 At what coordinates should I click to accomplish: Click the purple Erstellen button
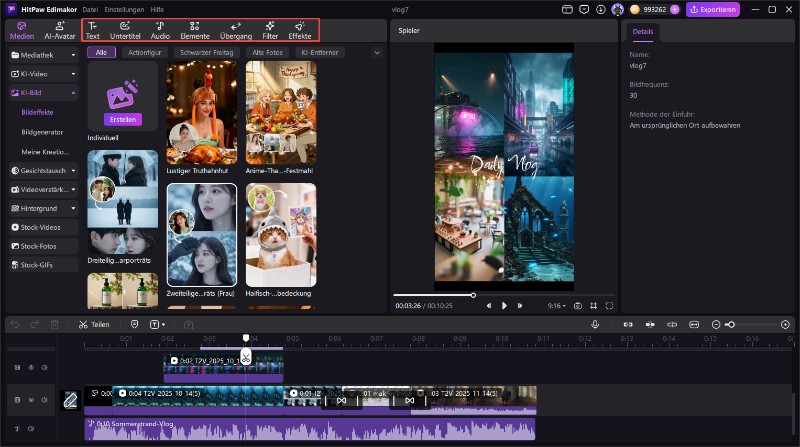click(x=123, y=119)
